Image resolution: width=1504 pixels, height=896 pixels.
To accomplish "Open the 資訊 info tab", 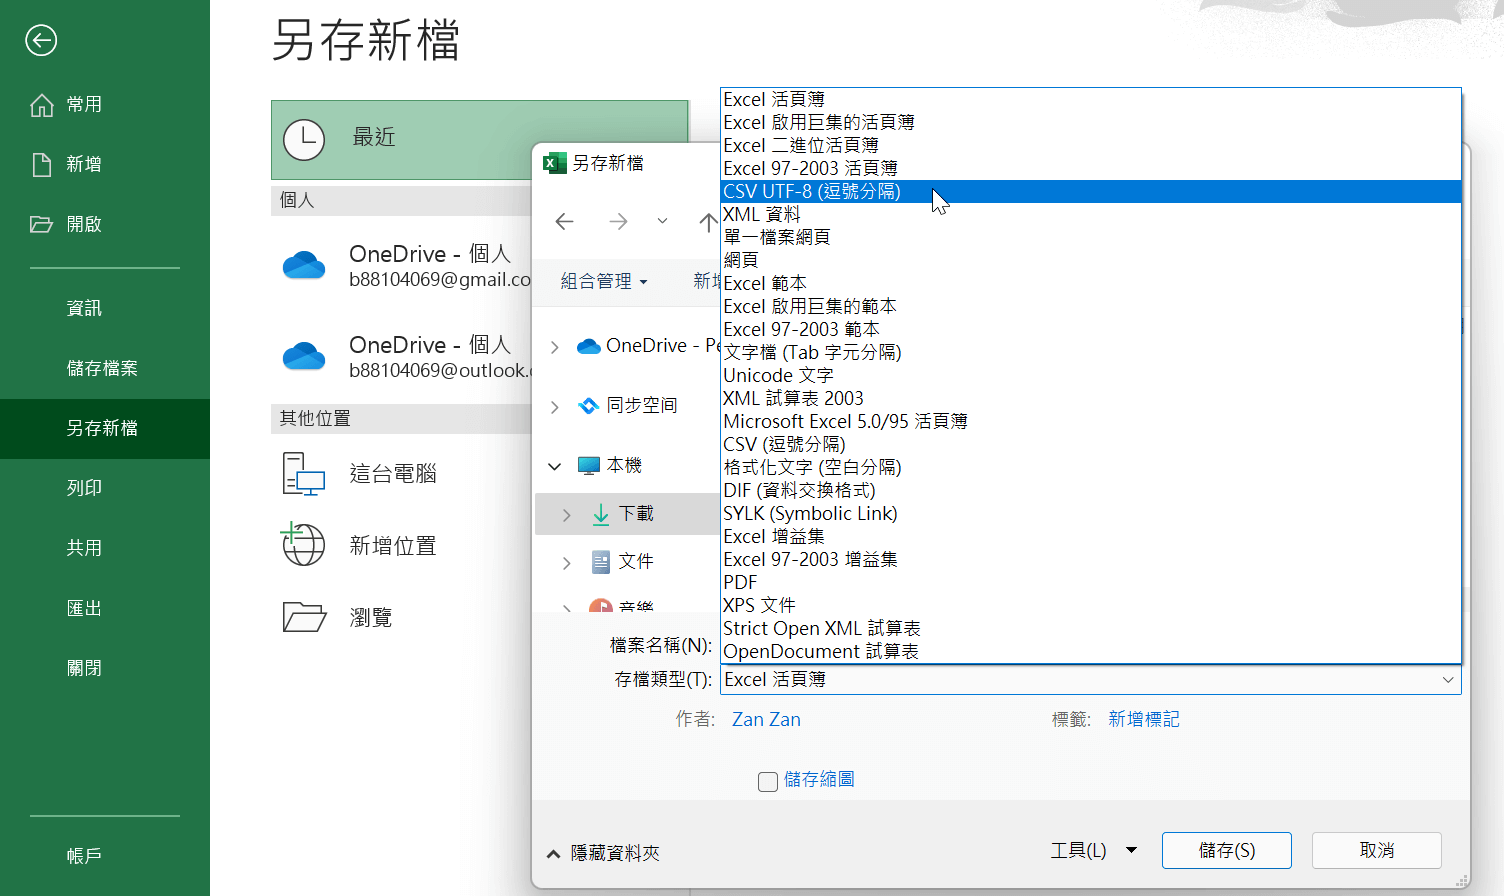I will pos(84,308).
